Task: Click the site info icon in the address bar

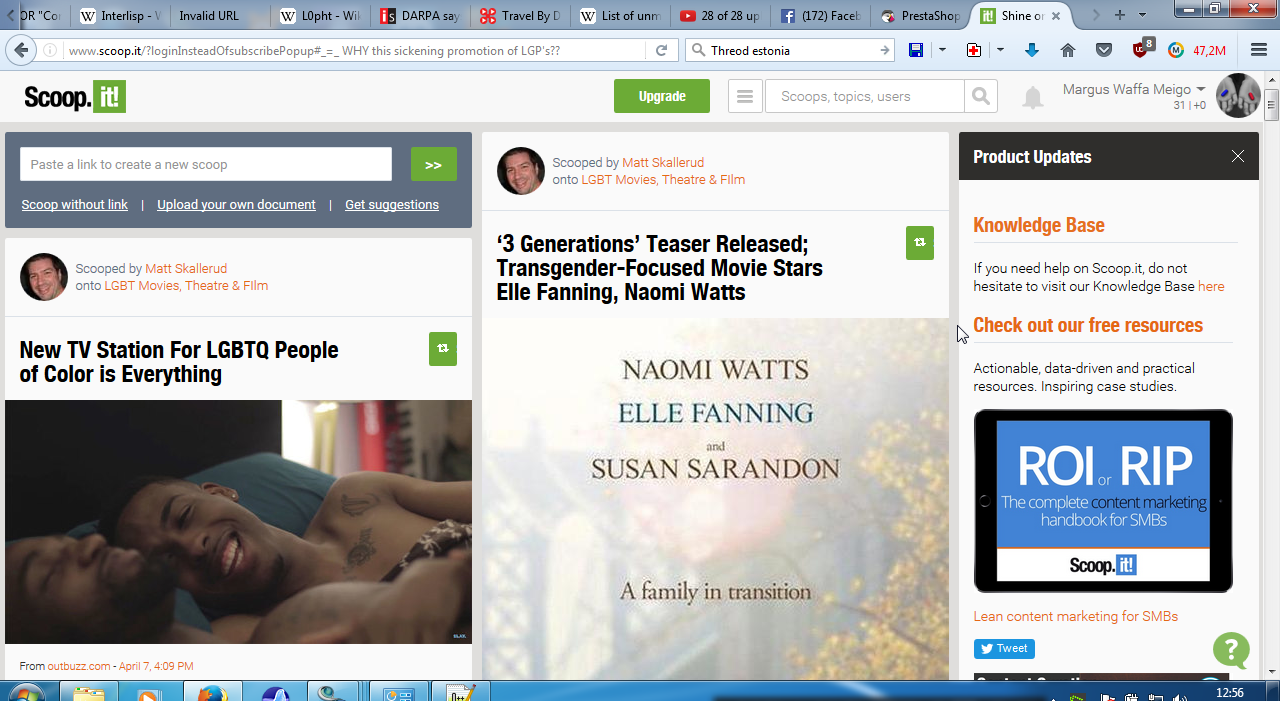Action: (x=50, y=50)
